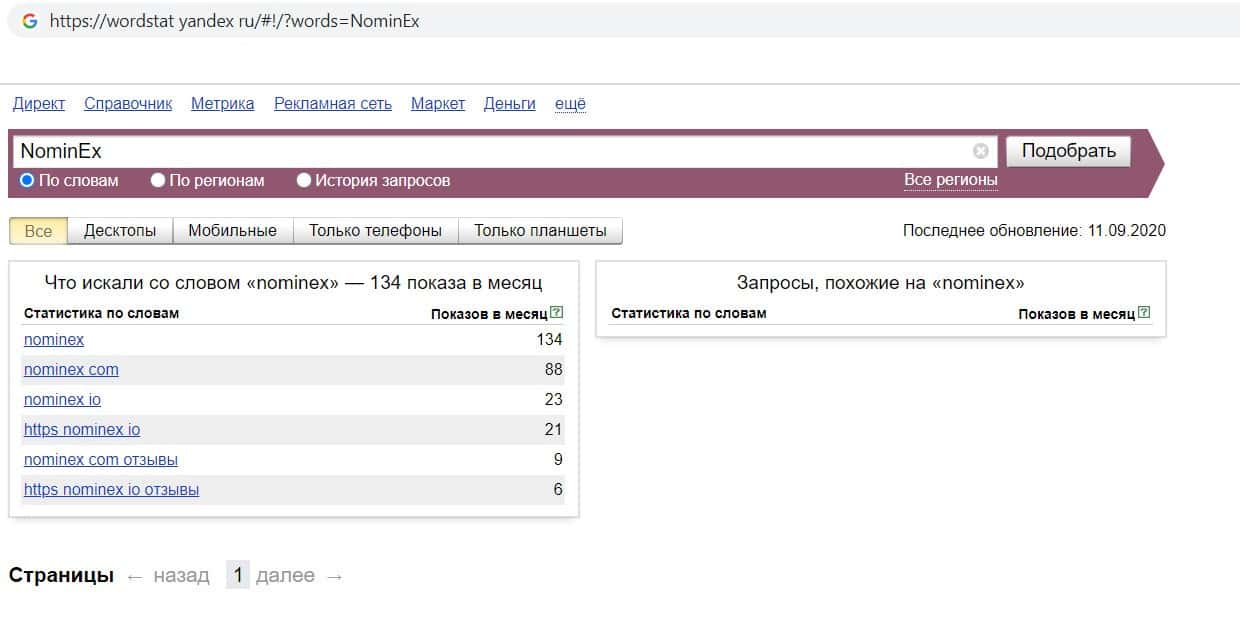
Task: Click right panel Статистика по словам header
Action: 688,313
